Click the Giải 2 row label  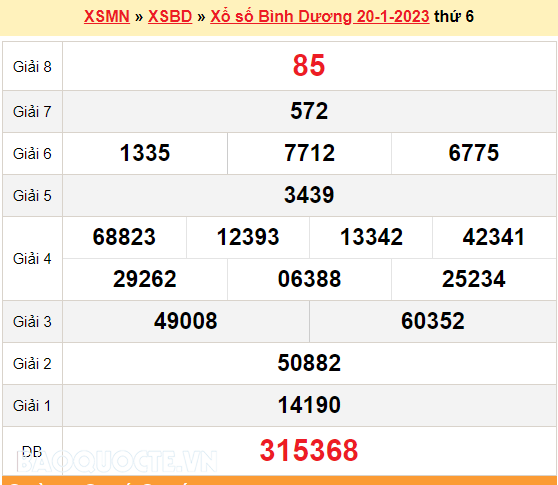[x=32, y=364]
